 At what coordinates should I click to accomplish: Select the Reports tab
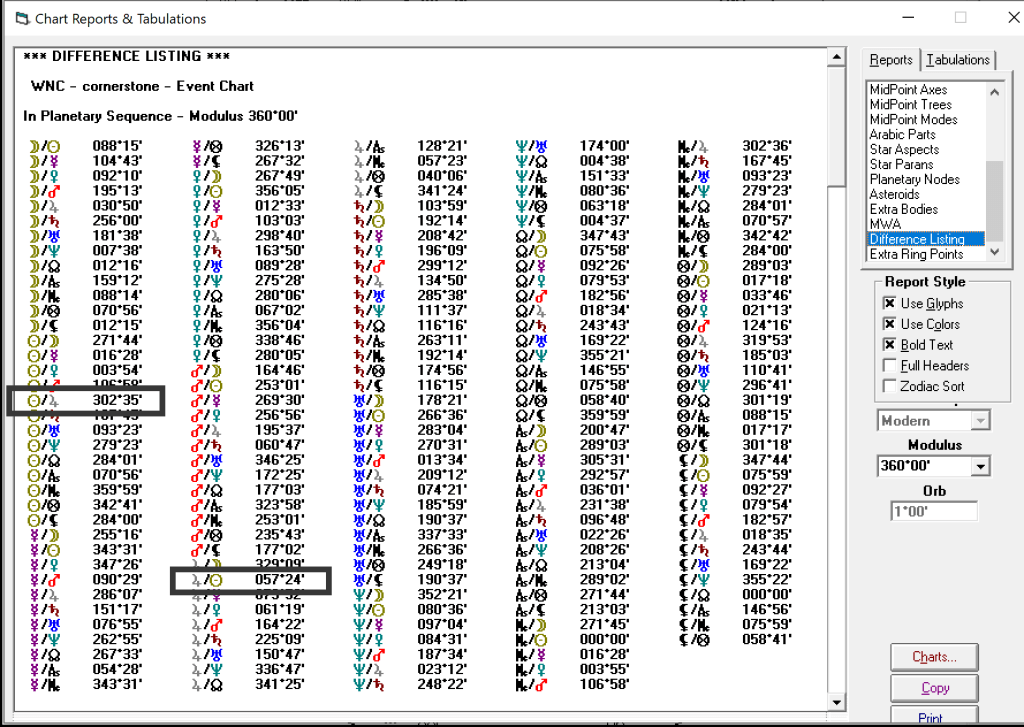pyautogui.click(x=891, y=60)
